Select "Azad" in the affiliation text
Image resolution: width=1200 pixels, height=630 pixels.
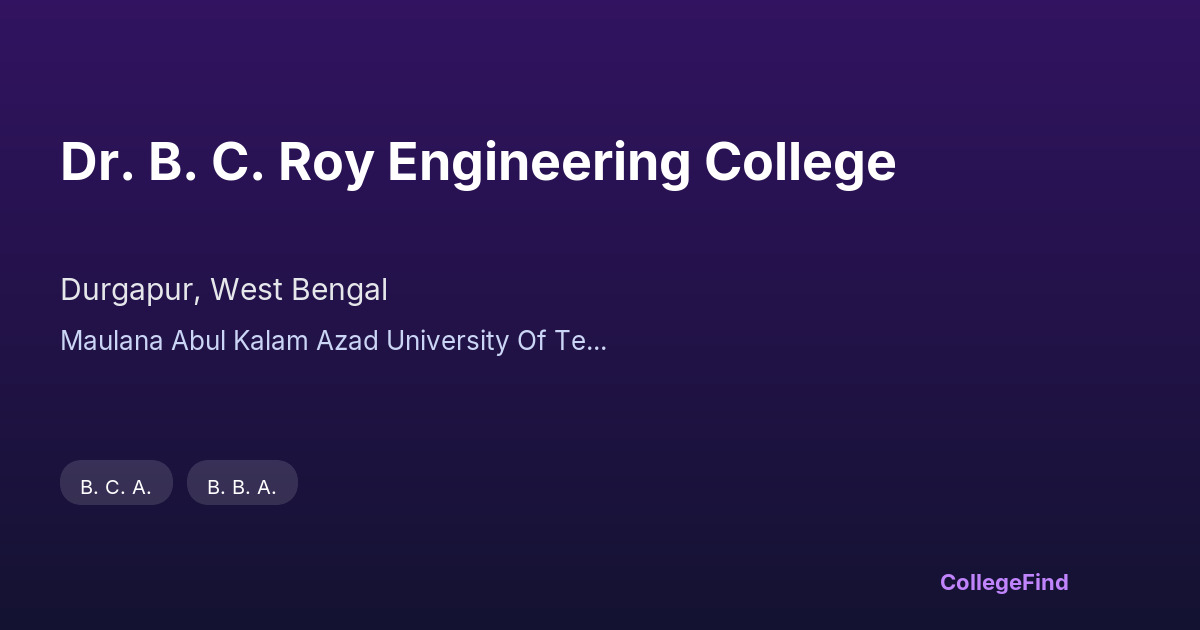point(347,341)
